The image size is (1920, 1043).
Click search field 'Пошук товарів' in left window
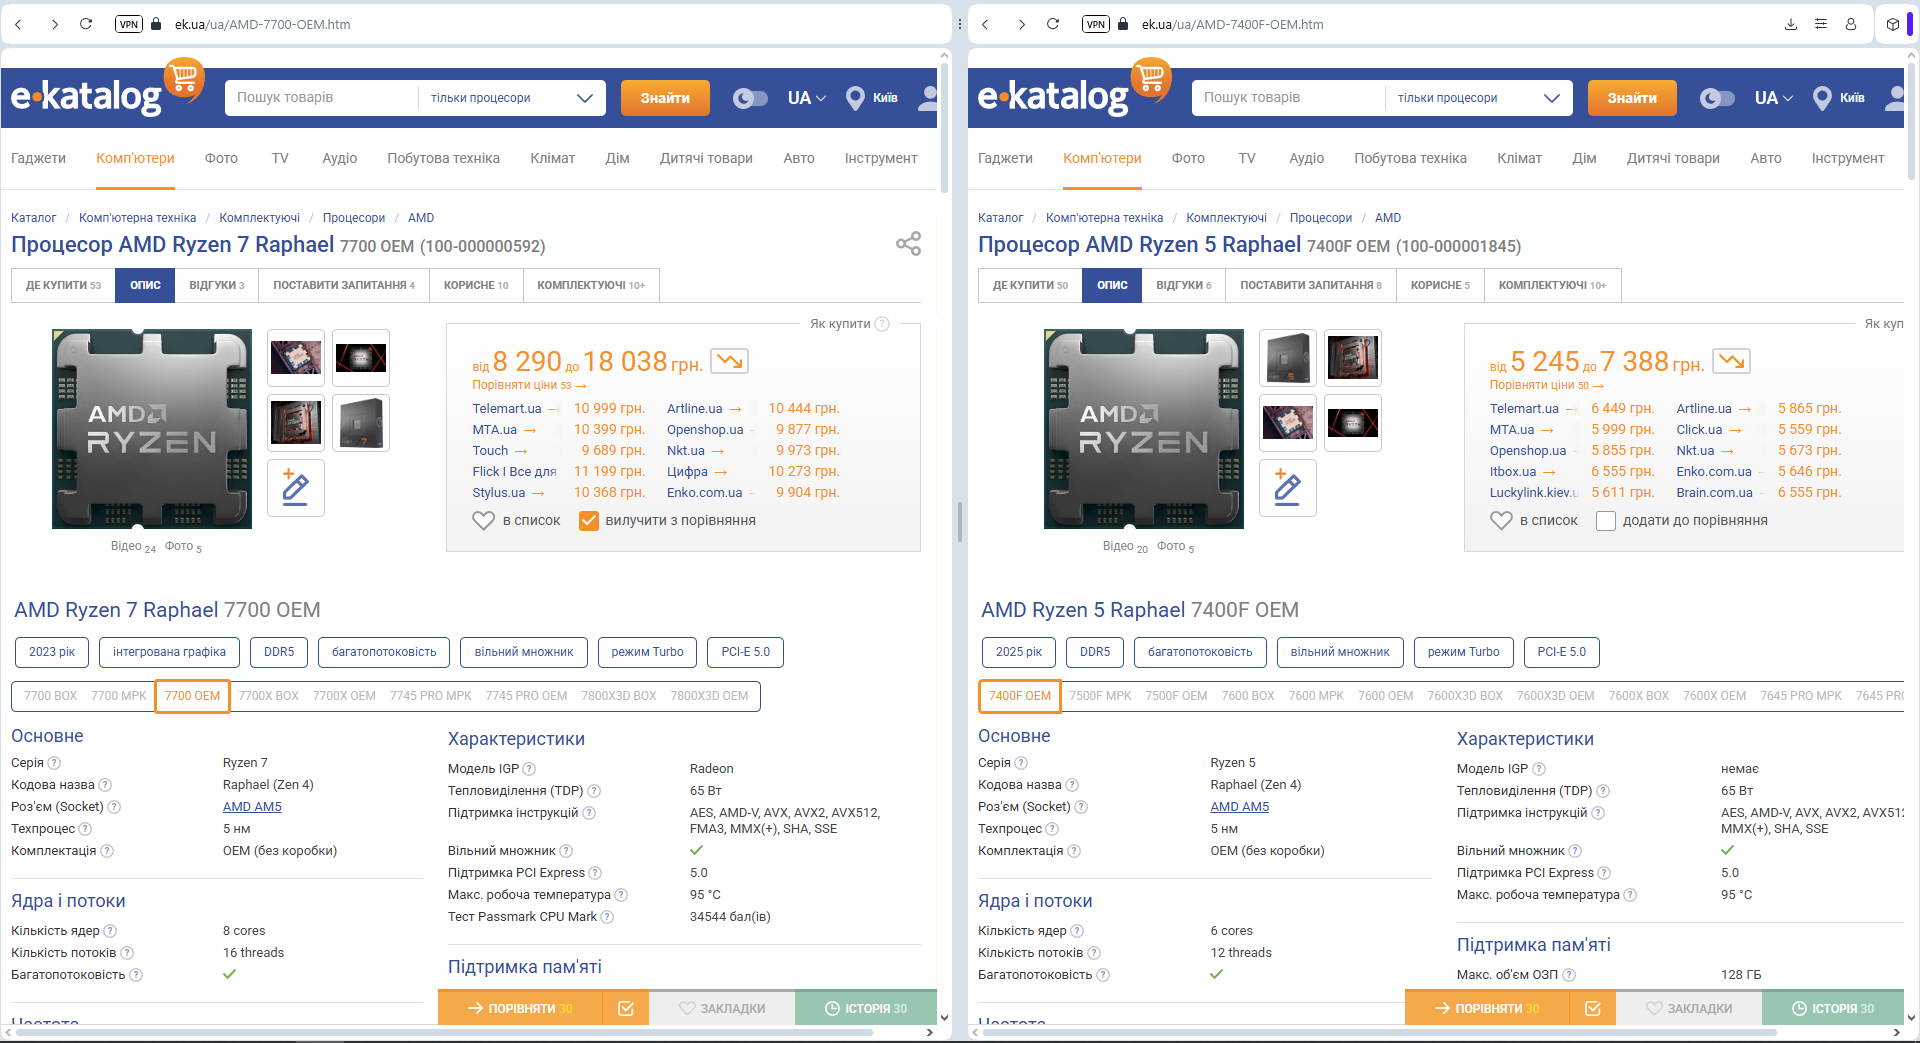point(321,98)
